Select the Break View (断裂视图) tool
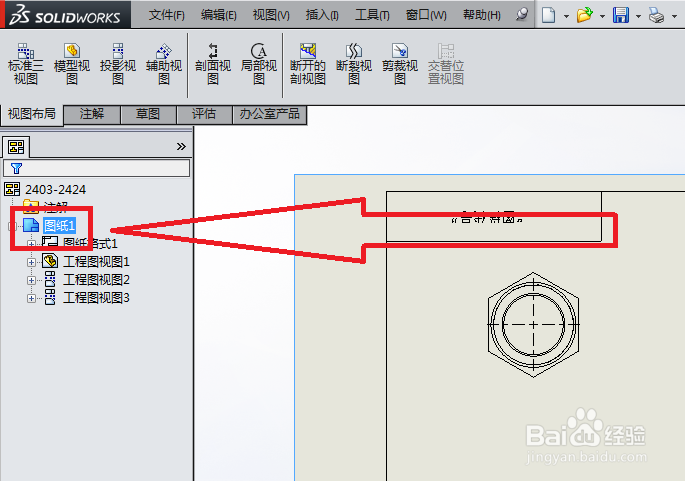The height and width of the screenshot is (481, 685). (x=354, y=64)
